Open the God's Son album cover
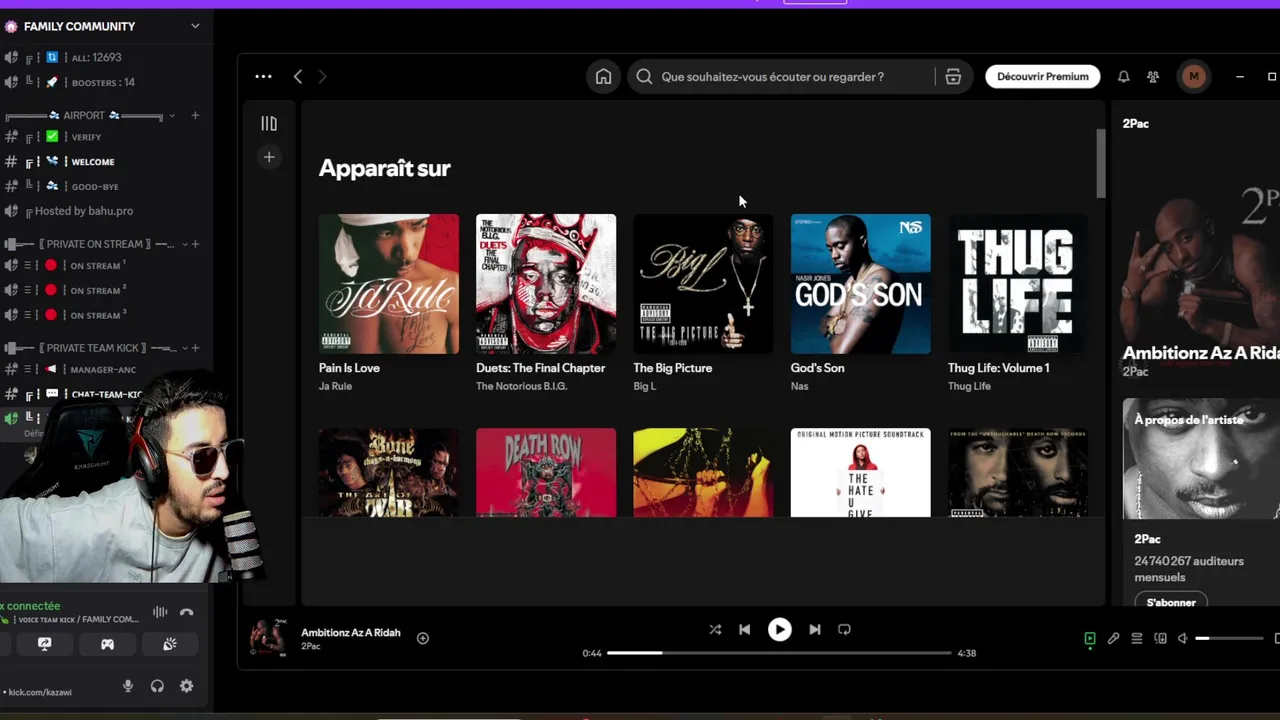 pos(861,284)
